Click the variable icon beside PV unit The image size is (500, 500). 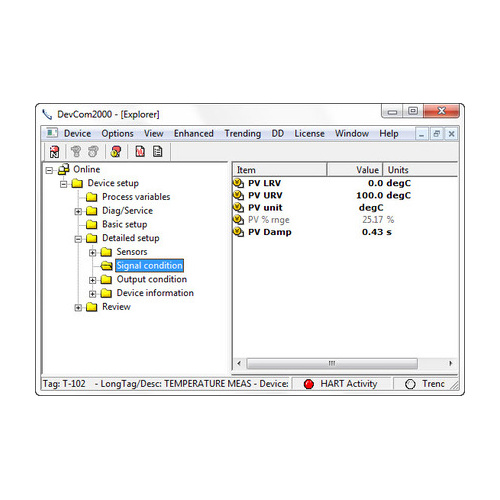[238, 207]
